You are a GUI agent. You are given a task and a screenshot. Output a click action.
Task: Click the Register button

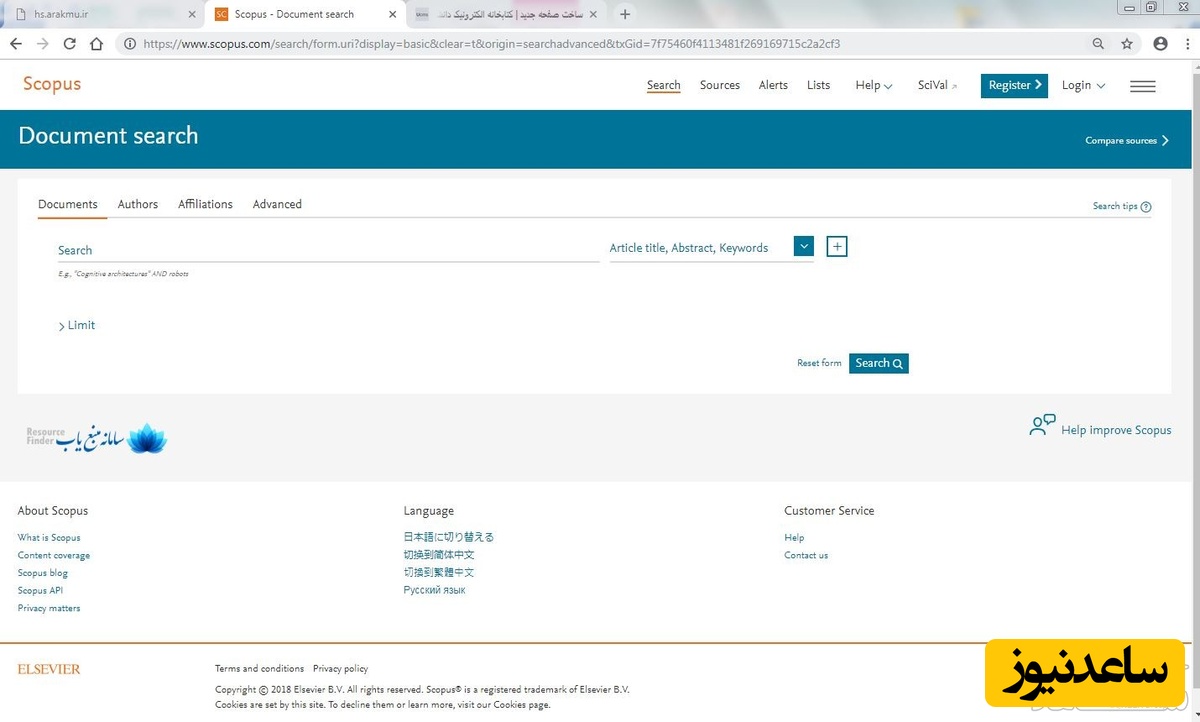1014,85
